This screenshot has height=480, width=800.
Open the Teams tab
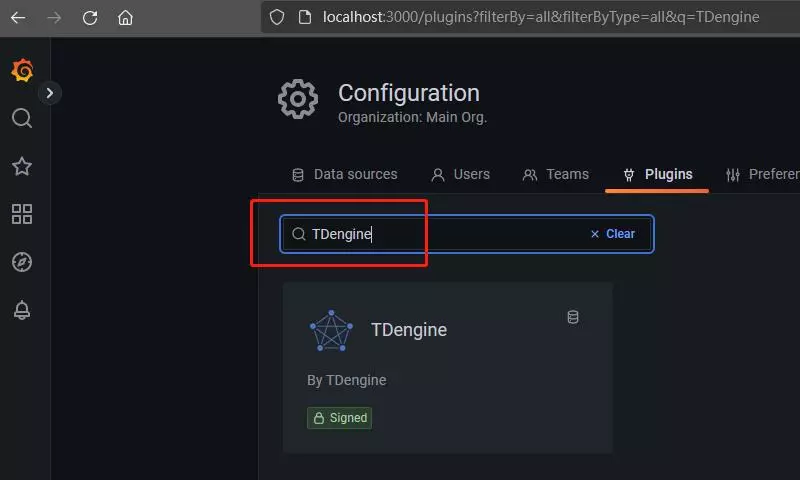point(556,174)
